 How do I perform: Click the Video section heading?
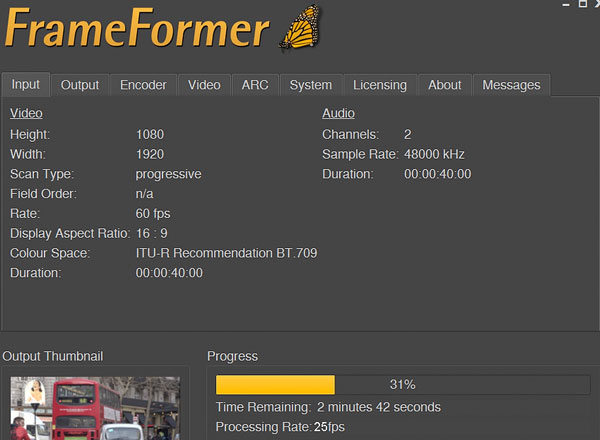(26, 113)
